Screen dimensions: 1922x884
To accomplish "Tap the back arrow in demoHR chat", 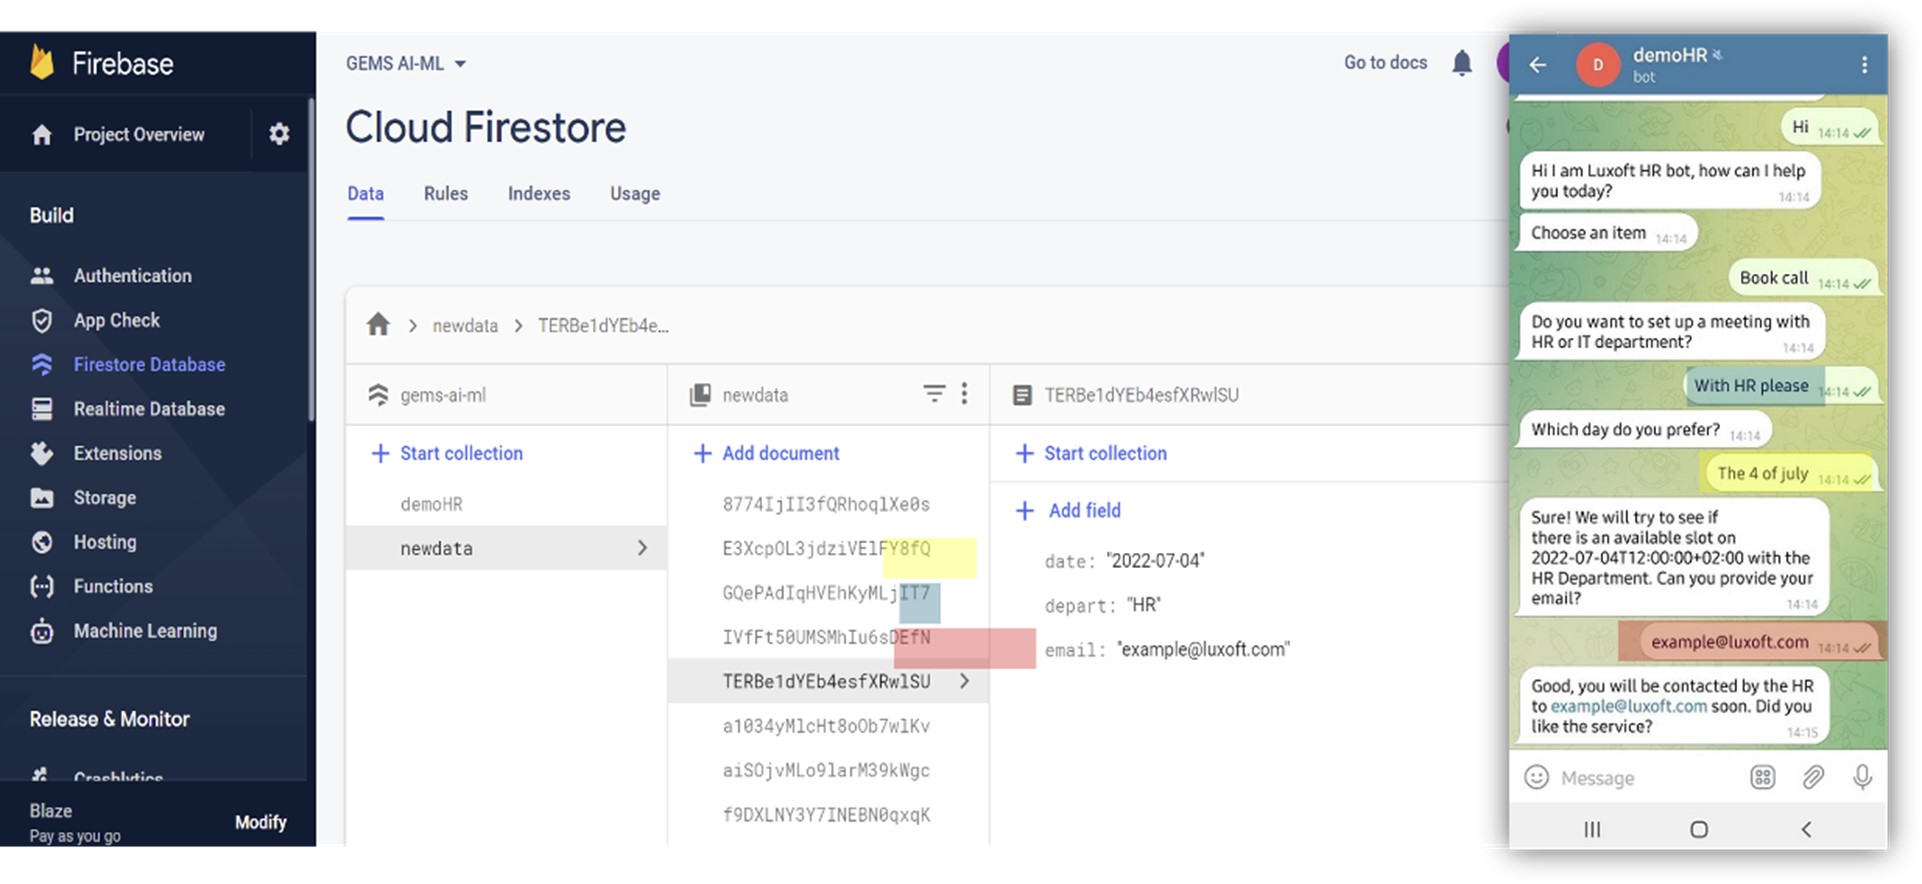I will 1538,65.
